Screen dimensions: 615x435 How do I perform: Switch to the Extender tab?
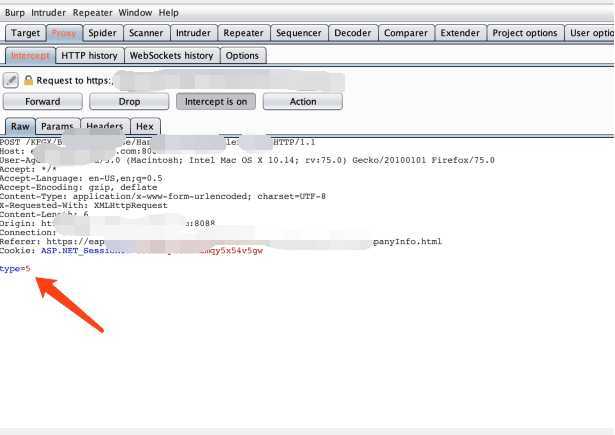(x=460, y=33)
